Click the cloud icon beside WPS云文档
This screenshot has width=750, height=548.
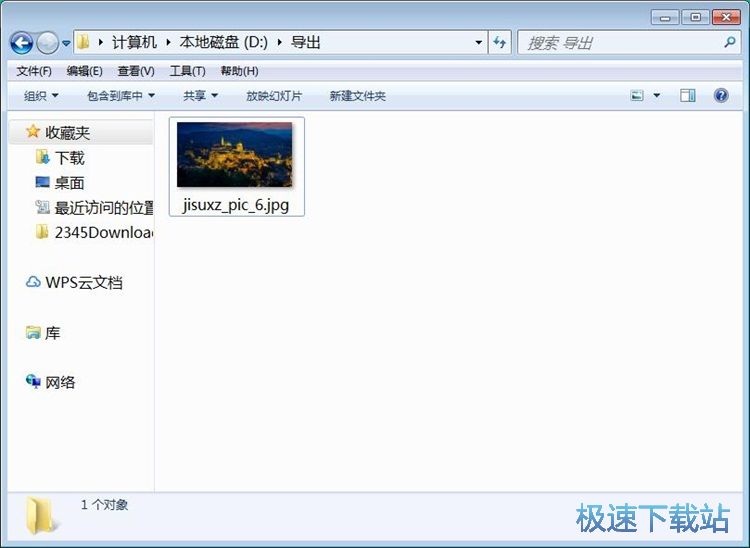click(x=33, y=282)
